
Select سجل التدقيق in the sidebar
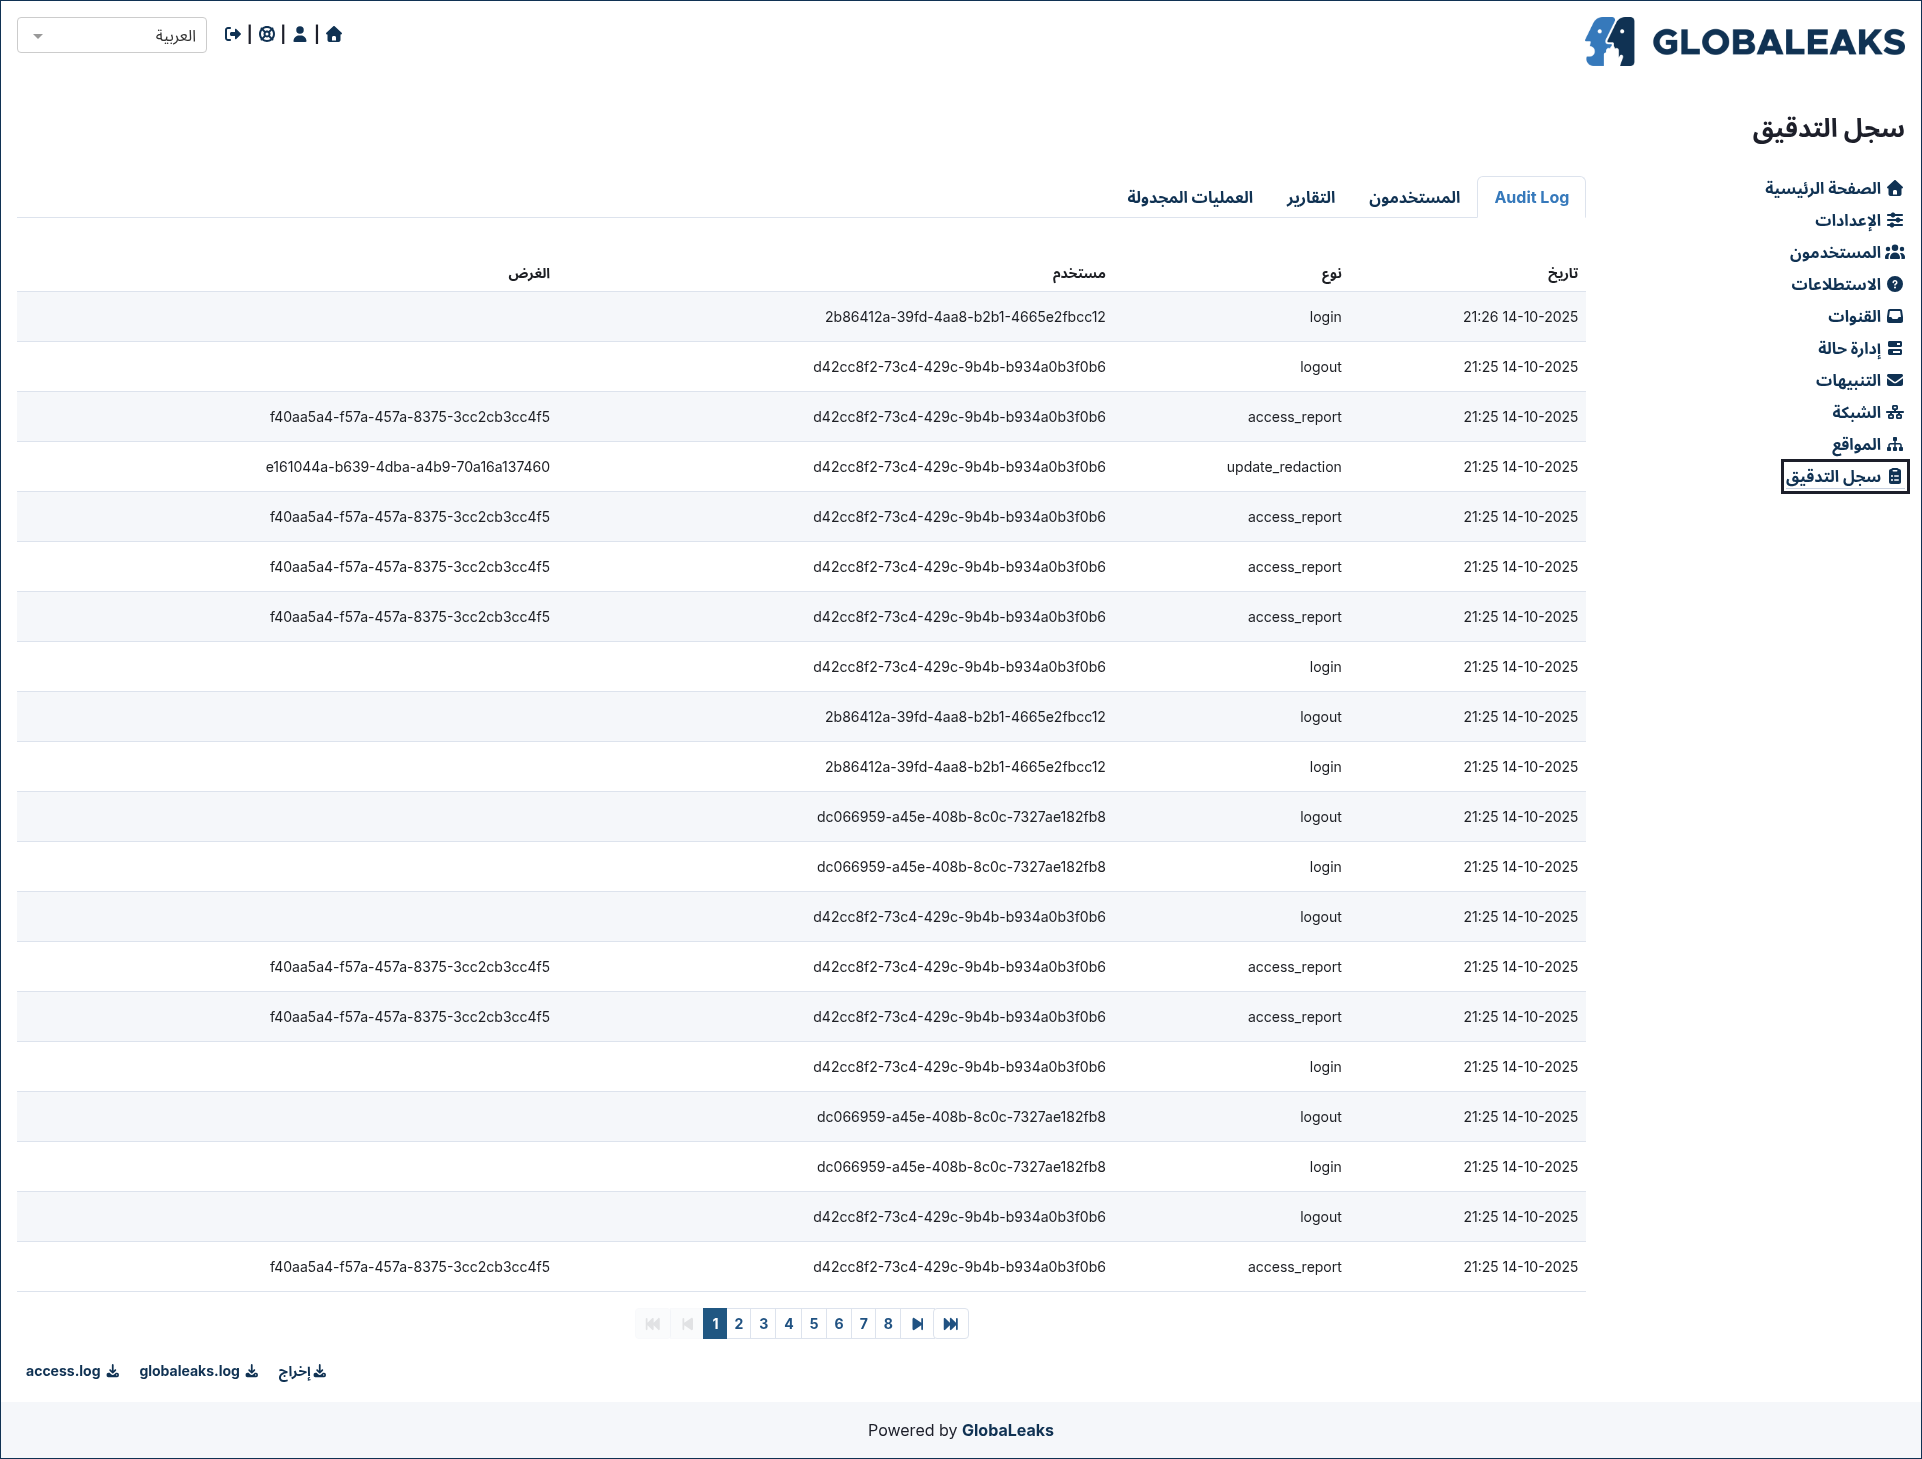(1845, 476)
